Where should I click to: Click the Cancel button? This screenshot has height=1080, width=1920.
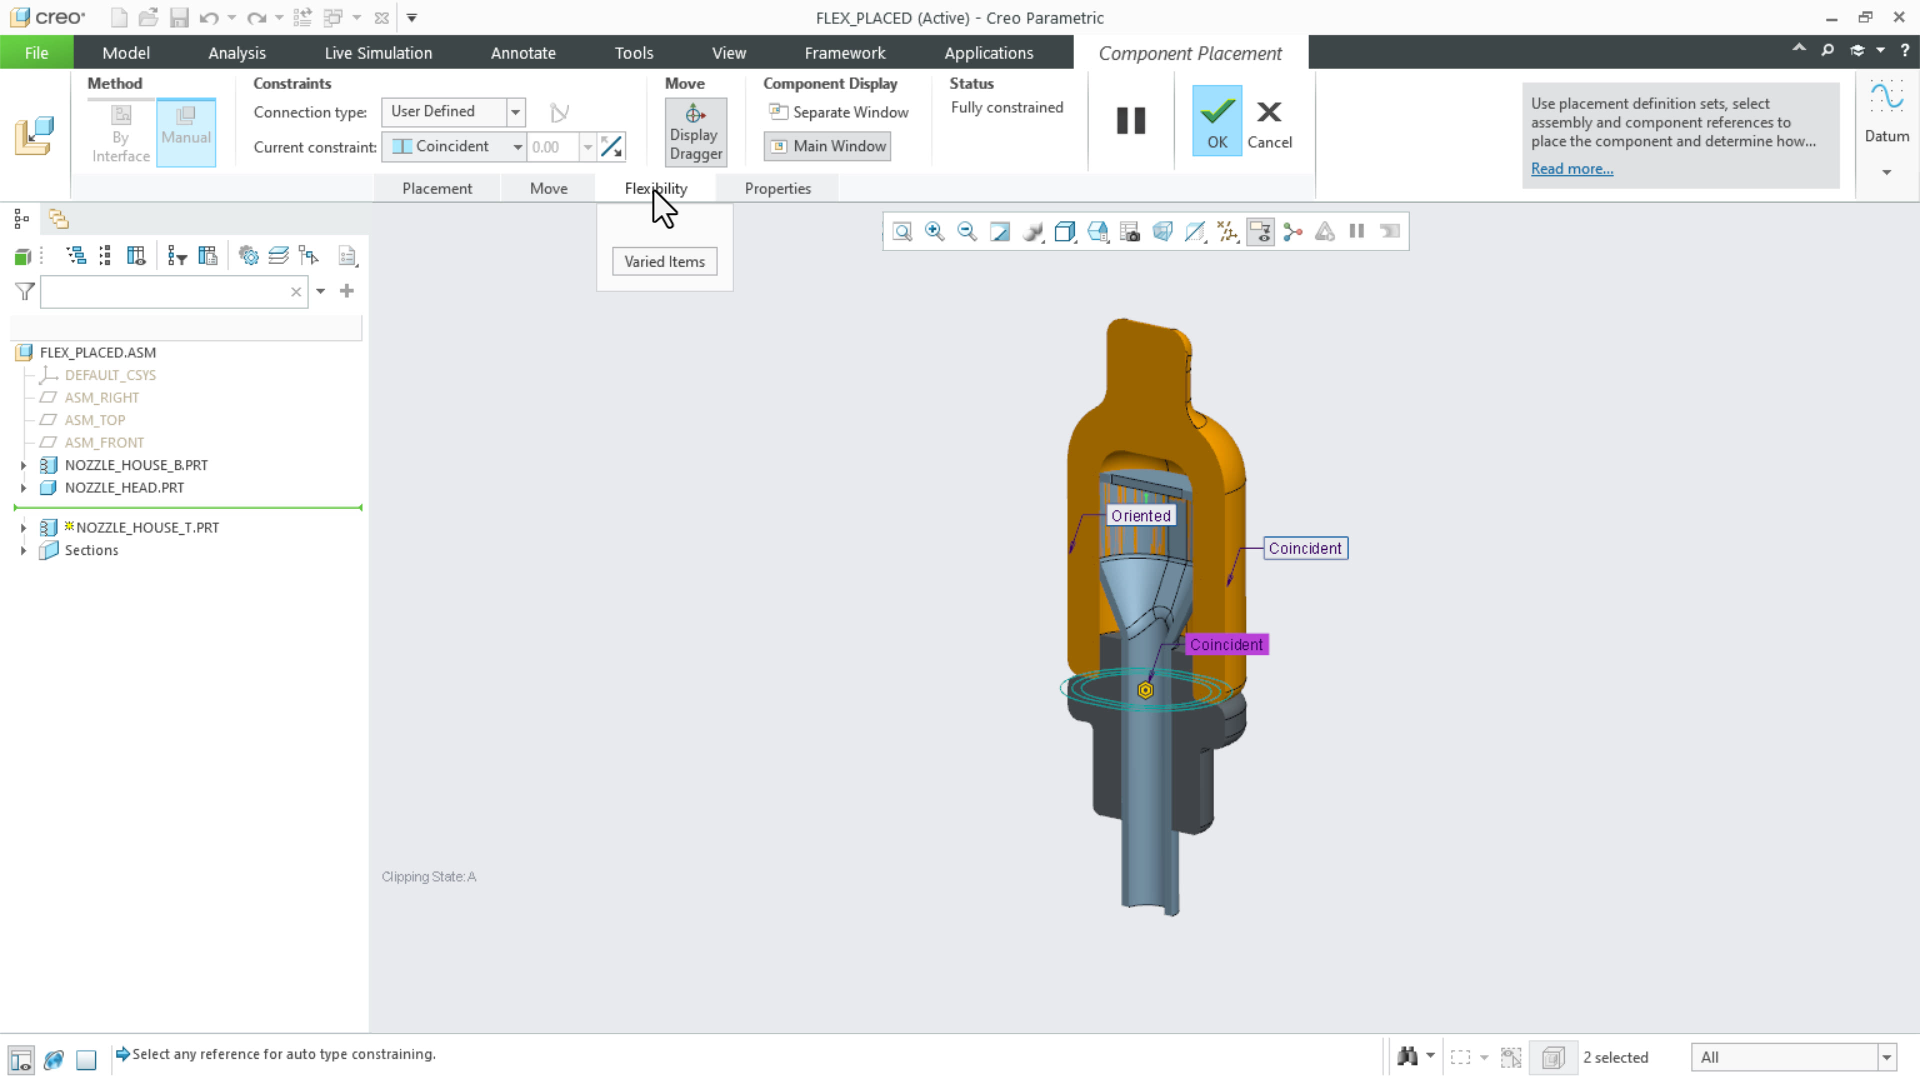1269,121
